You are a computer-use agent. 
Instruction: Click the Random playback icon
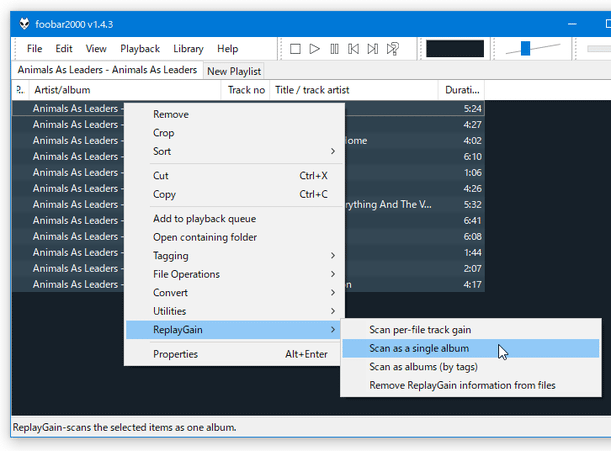(392, 49)
